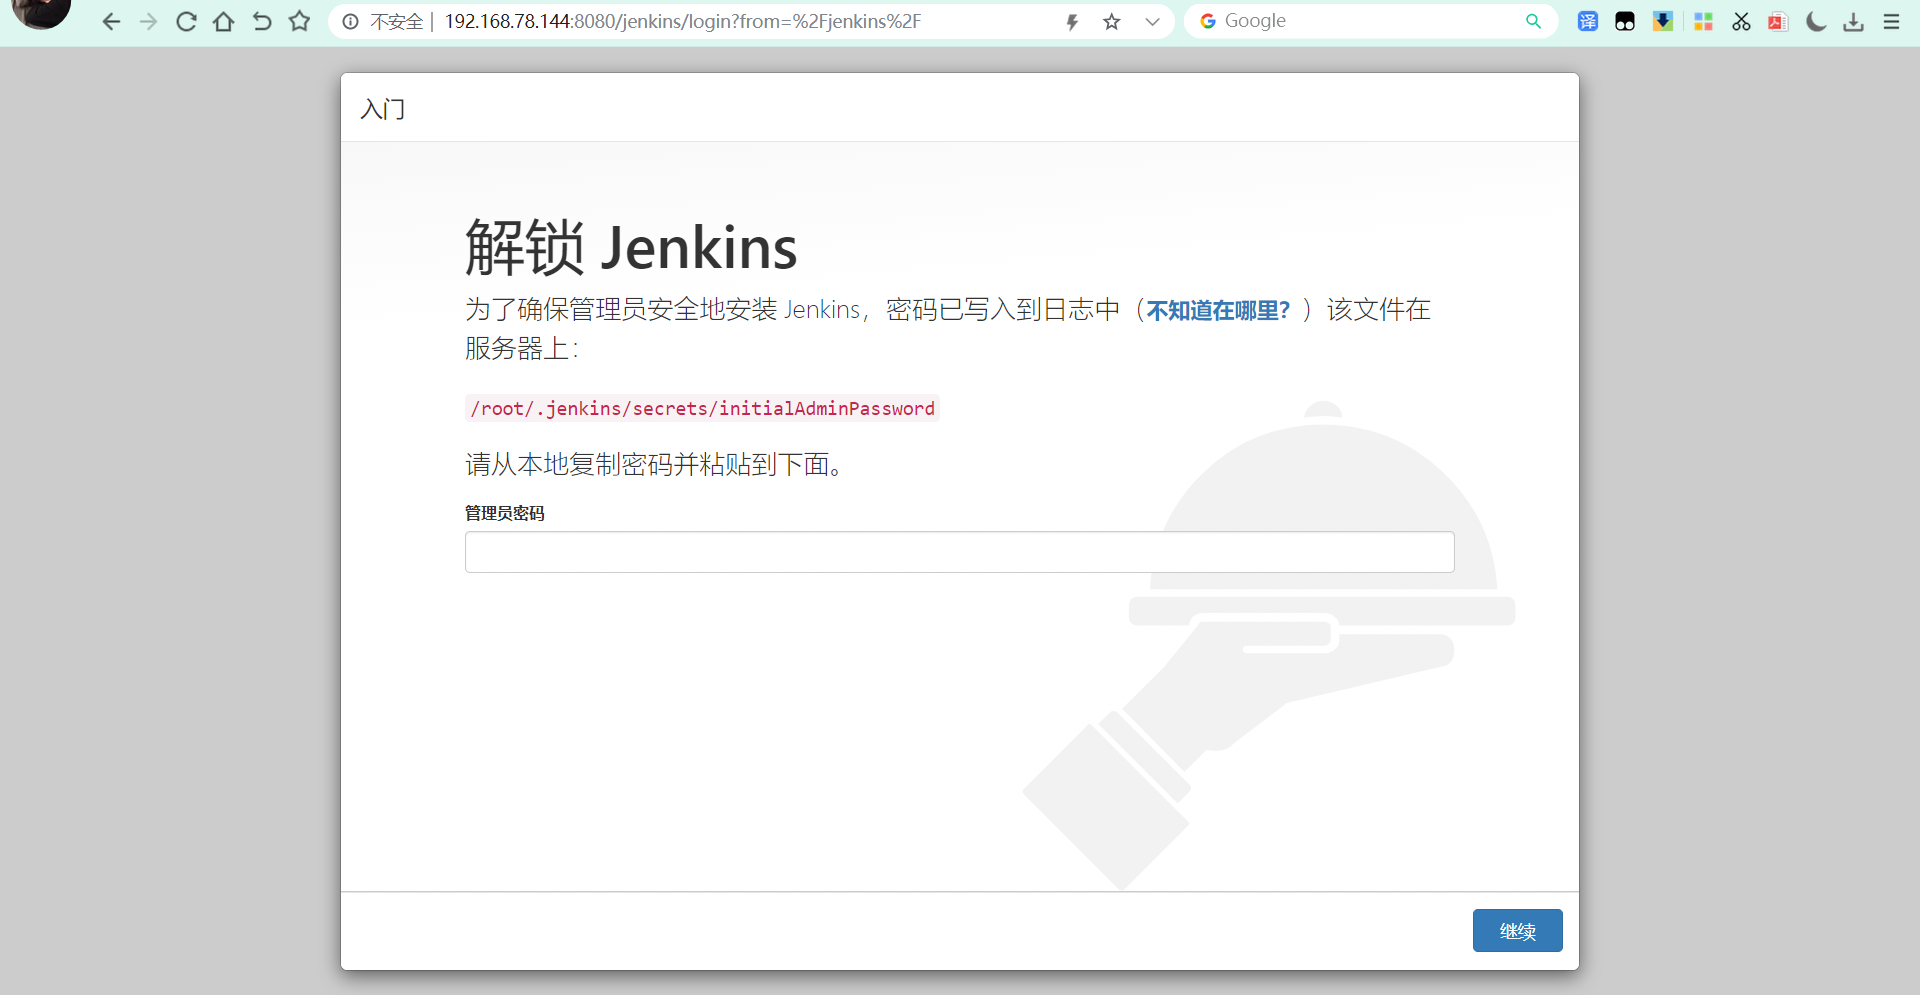Click the 继续 button
This screenshot has height=995, width=1920.
click(x=1517, y=931)
